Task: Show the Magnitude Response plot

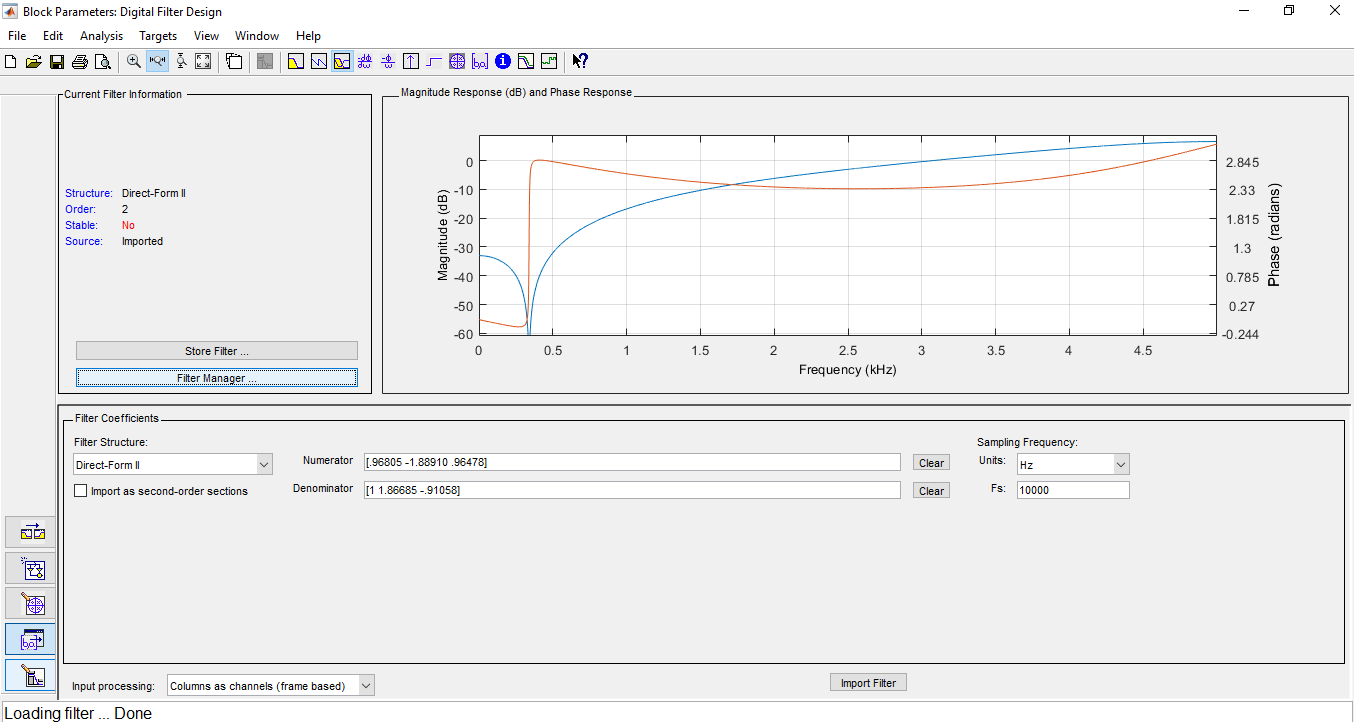Action: pyautogui.click(x=296, y=61)
